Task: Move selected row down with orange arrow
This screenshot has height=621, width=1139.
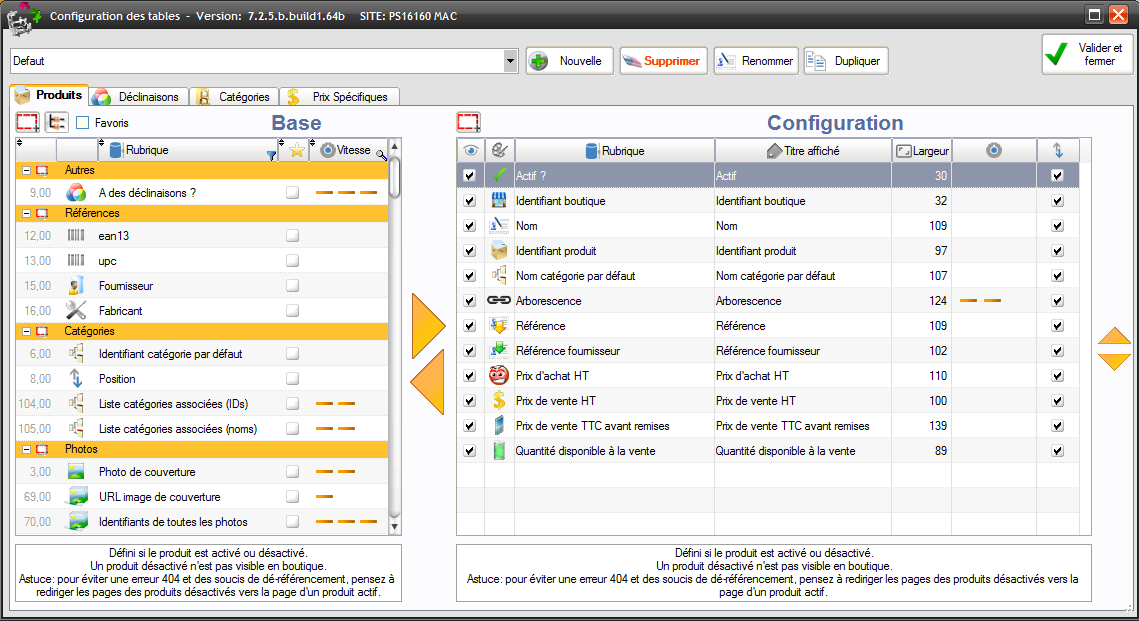Action: (x=1114, y=361)
